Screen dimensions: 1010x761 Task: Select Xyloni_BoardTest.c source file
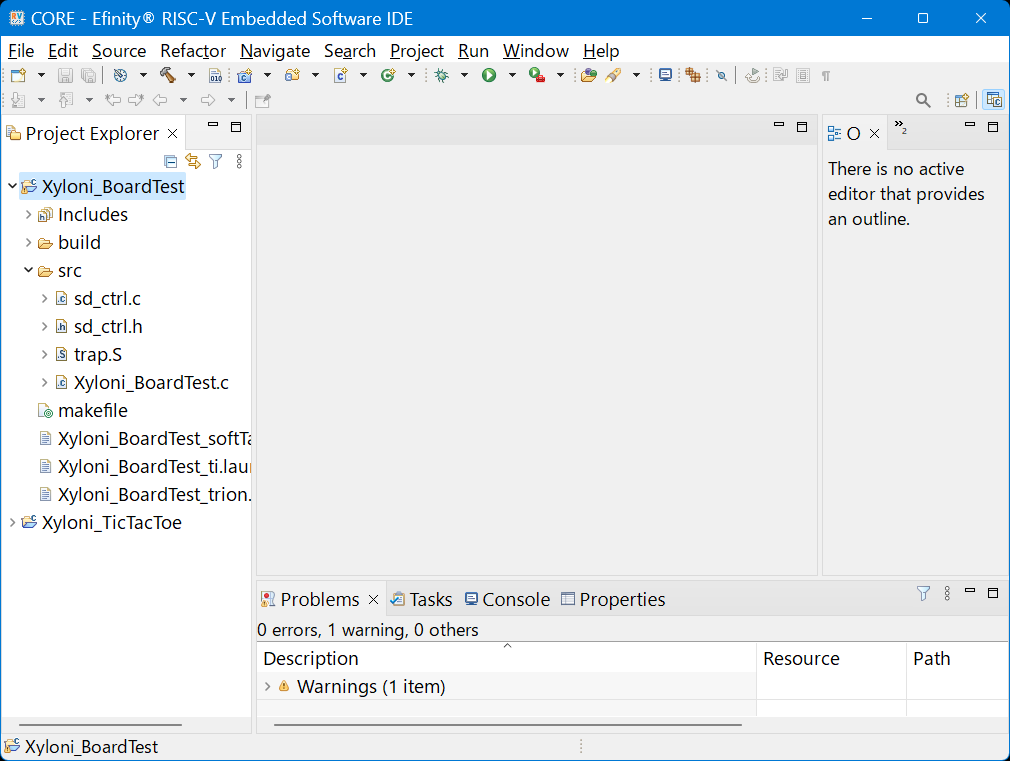(151, 383)
